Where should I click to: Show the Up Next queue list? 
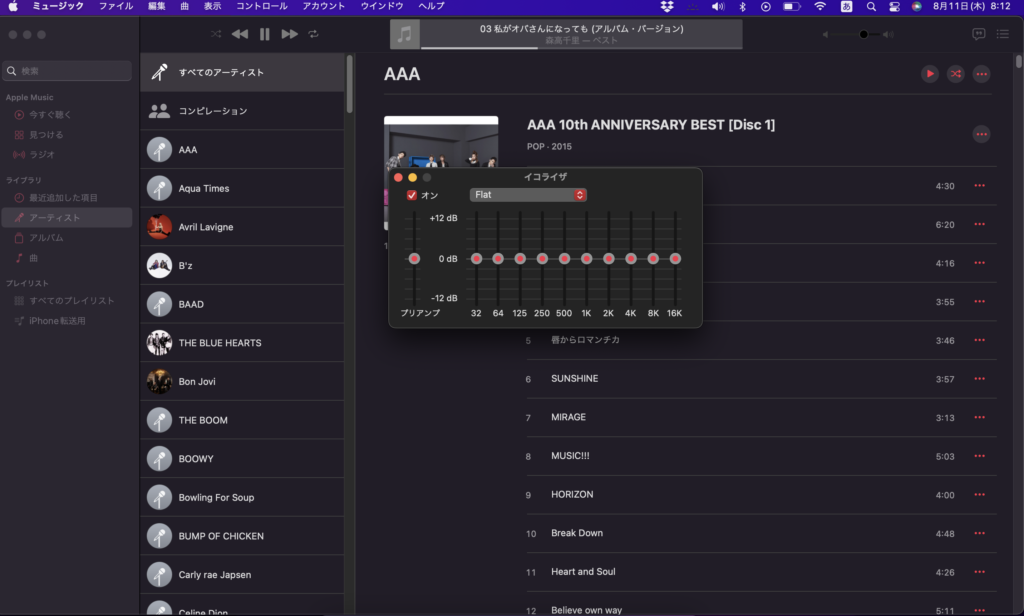[x=1003, y=34]
